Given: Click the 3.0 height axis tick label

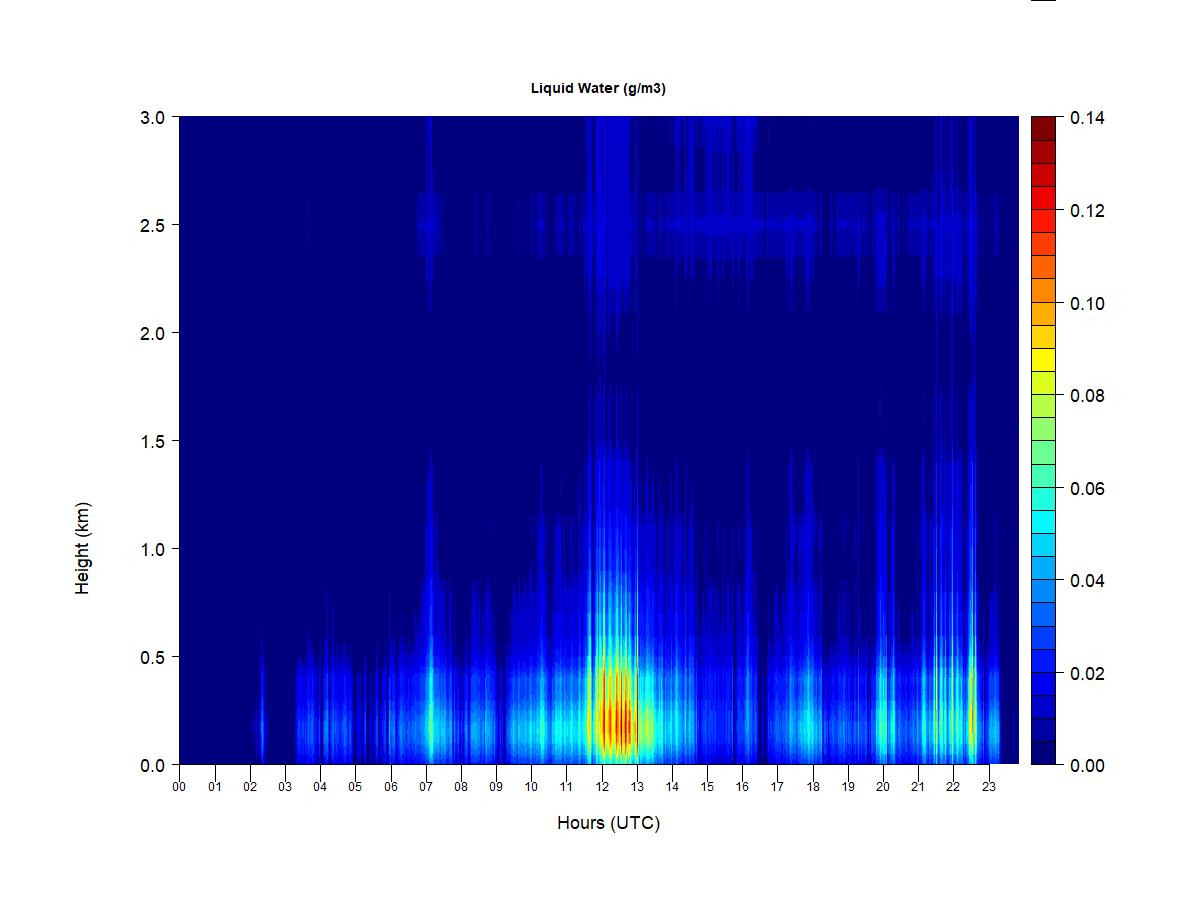Looking at the screenshot, I should [x=153, y=117].
